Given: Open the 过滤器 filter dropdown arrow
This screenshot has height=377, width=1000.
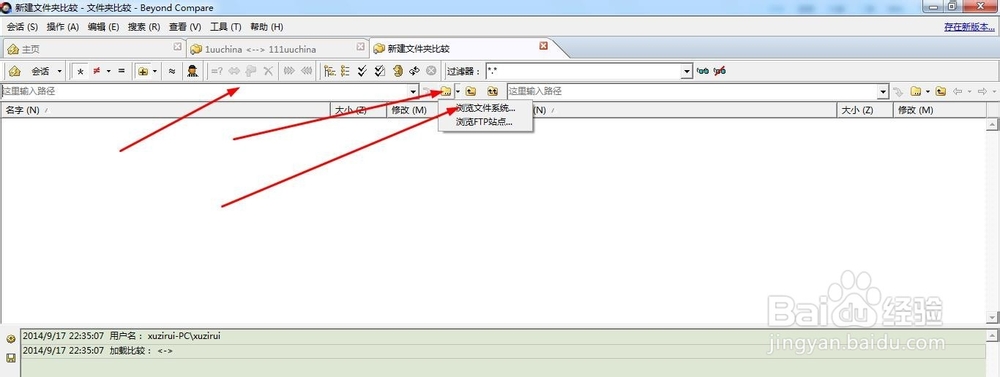Looking at the screenshot, I should 687,72.
